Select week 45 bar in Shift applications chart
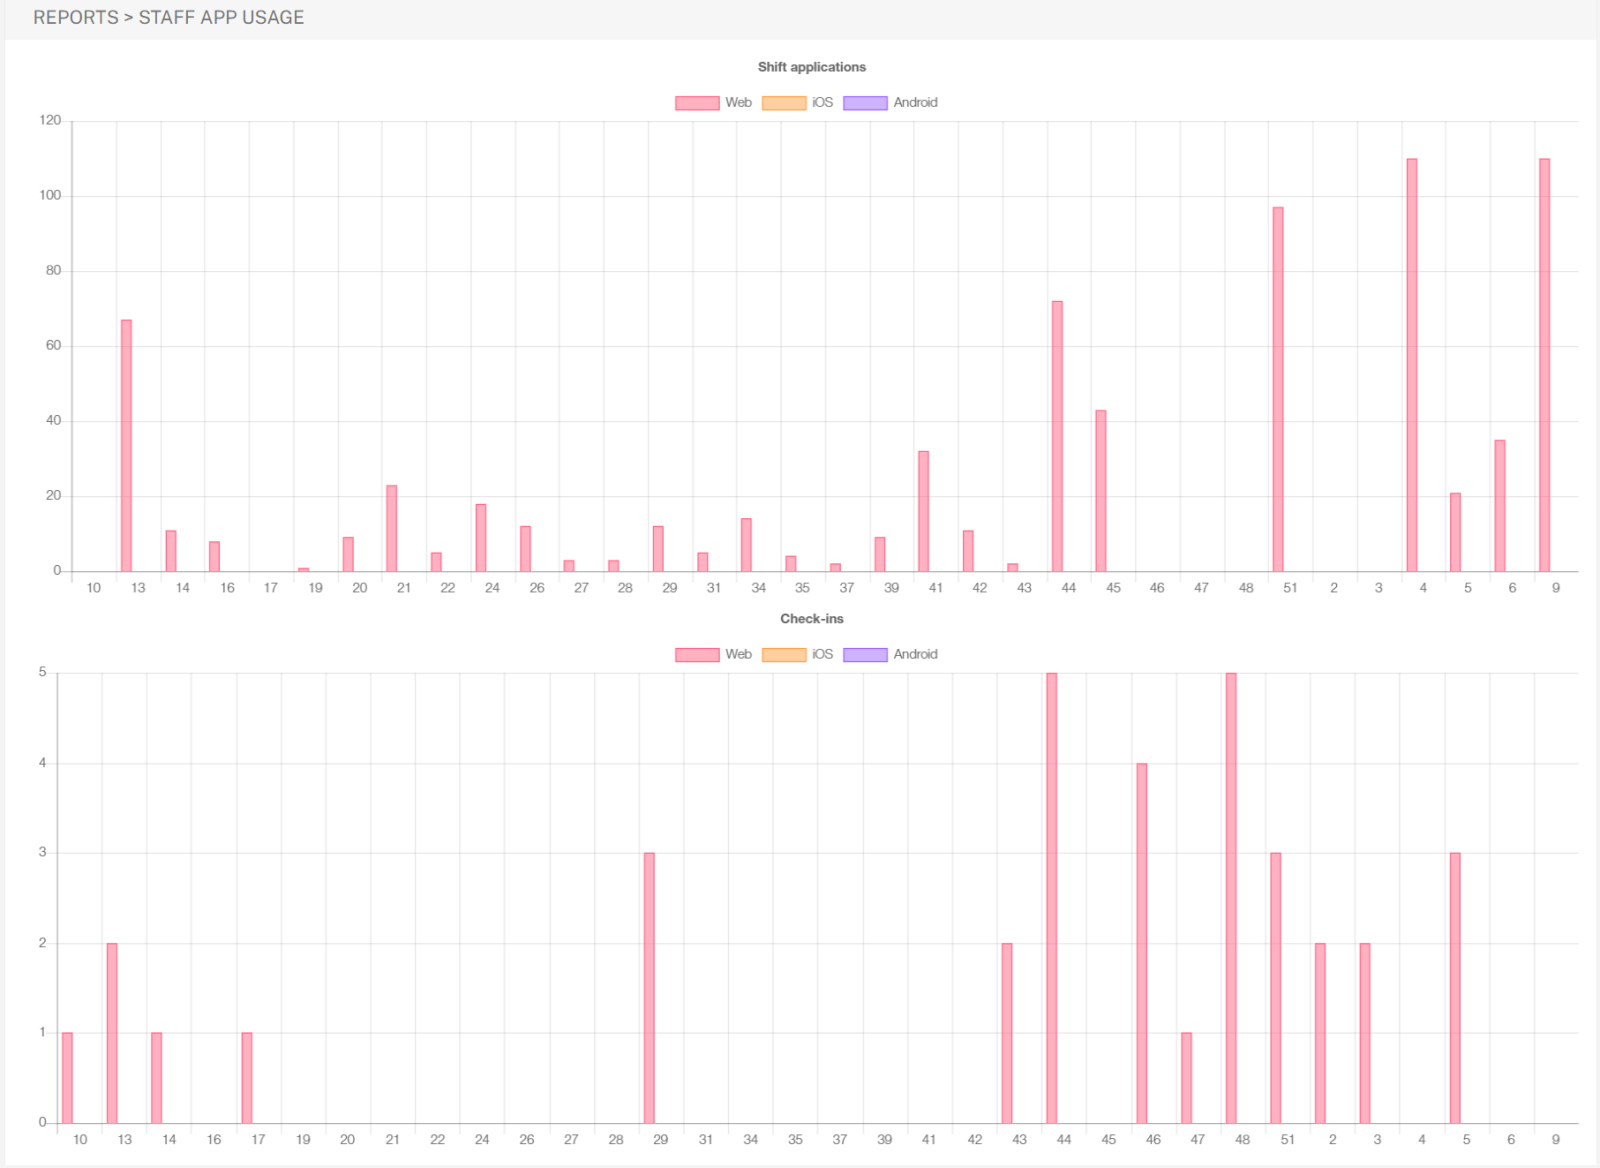 (x=1101, y=491)
